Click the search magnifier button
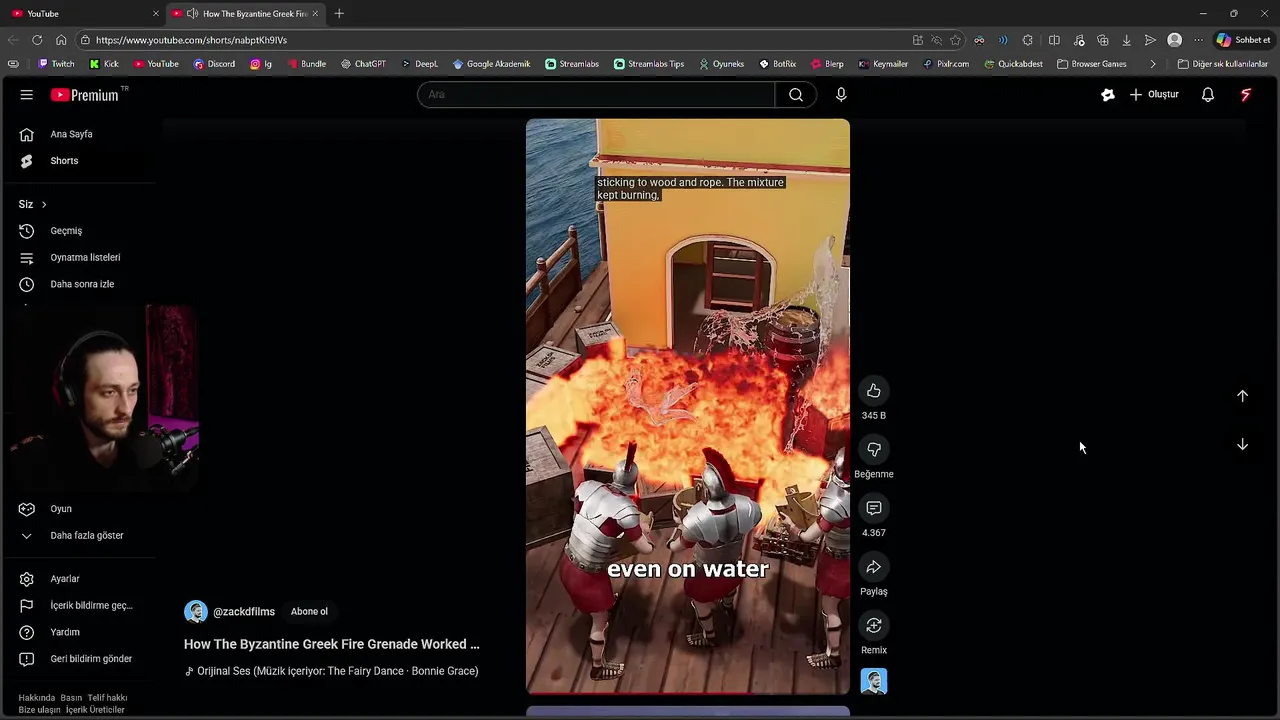Image resolution: width=1280 pixels, height=720 pixels. [796, 95]
